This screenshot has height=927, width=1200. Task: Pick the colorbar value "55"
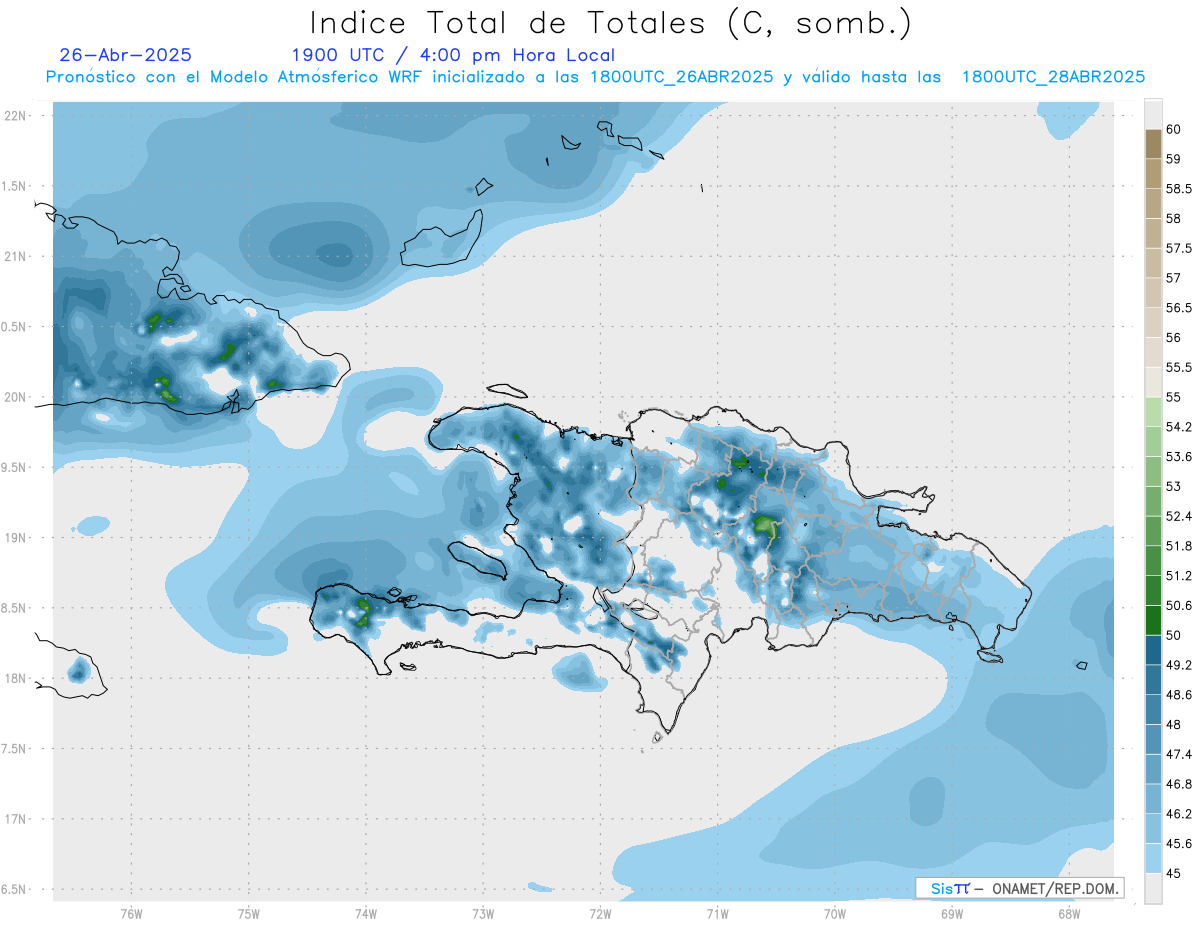coord(1174,397)
